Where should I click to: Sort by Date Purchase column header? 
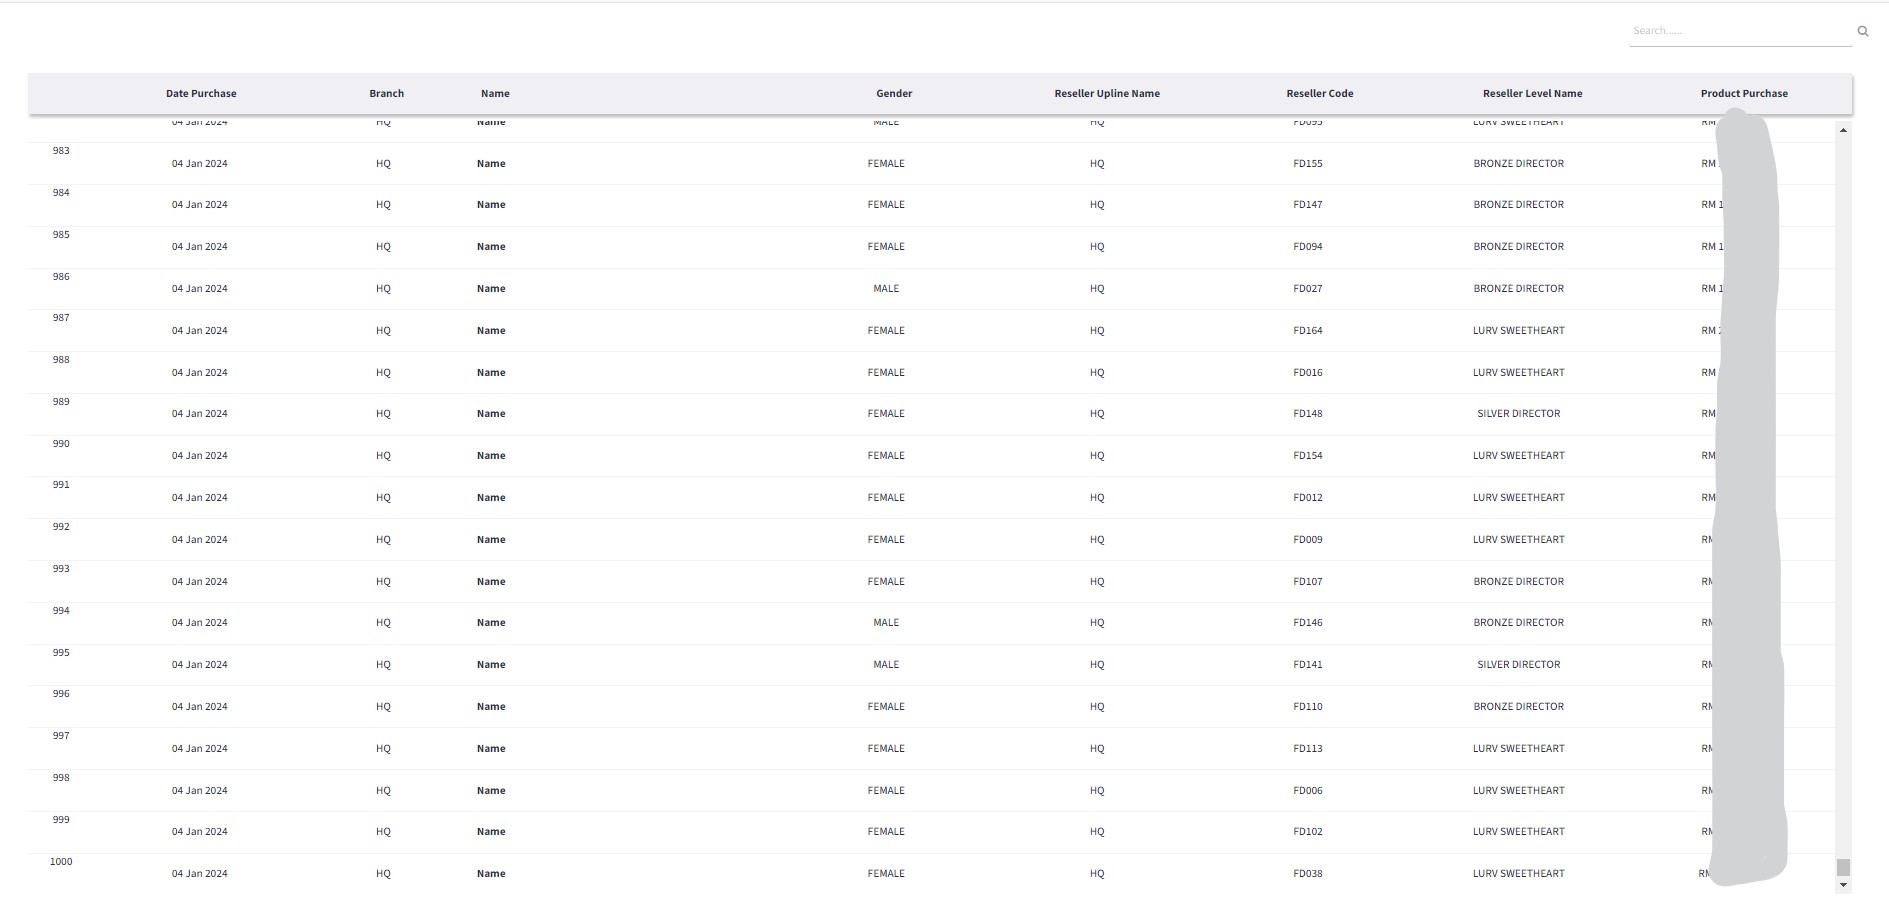click(x=201, y=93)
